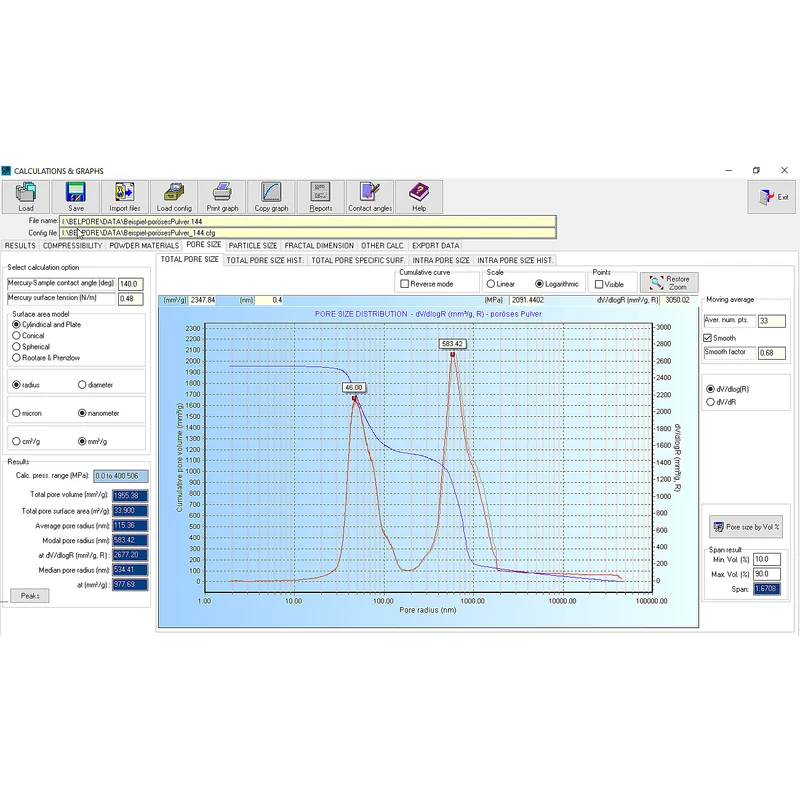Select Linear scale option
Viewport: 800px width, 800px height.
[x=490, y=284]
